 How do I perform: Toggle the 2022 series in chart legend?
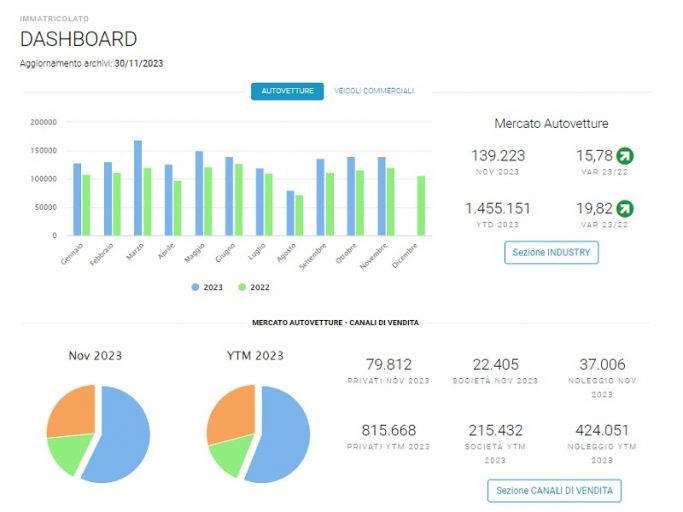pyautogui.click(x=254, y=287)
